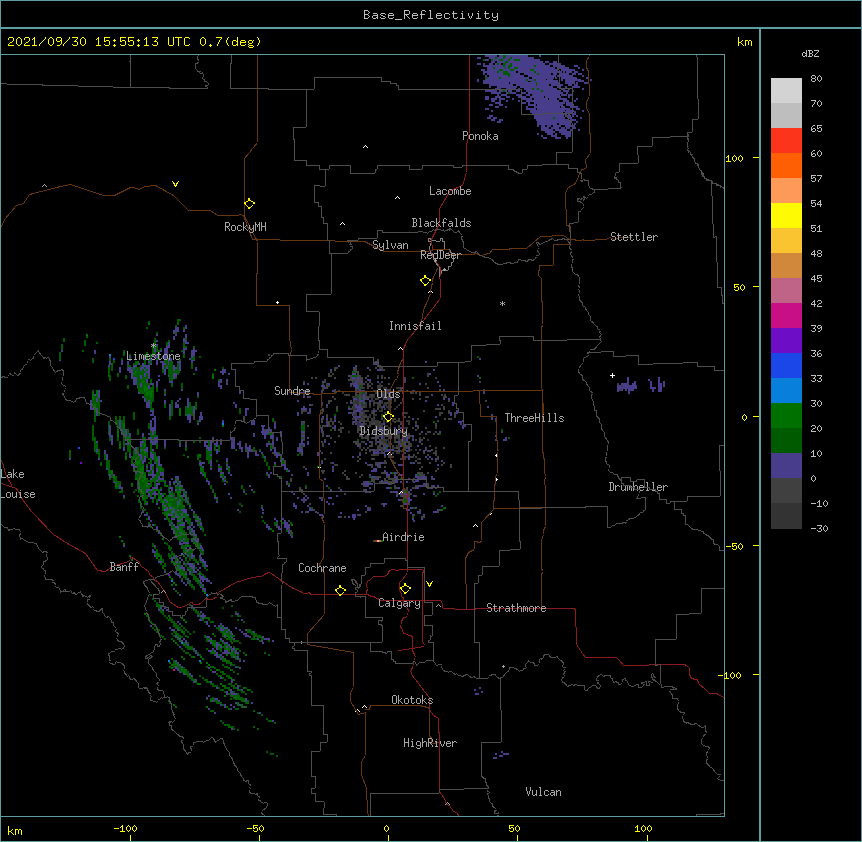The width and height of the screenshot is (862, 842).
Task: Select the Didsbury label
Action: click(384, 431)
